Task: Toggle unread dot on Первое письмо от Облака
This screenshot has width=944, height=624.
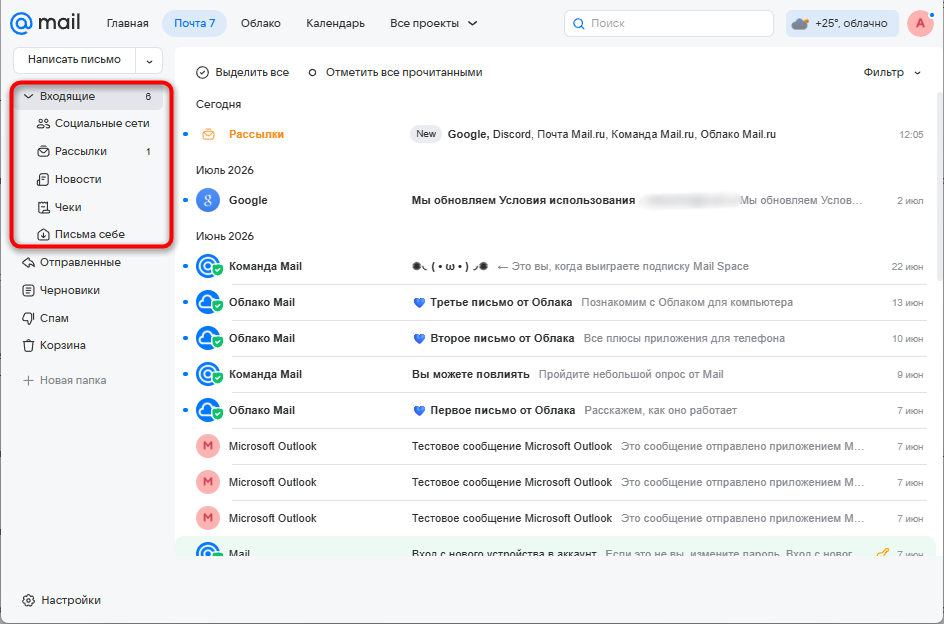Action: (x=185, y=411)
